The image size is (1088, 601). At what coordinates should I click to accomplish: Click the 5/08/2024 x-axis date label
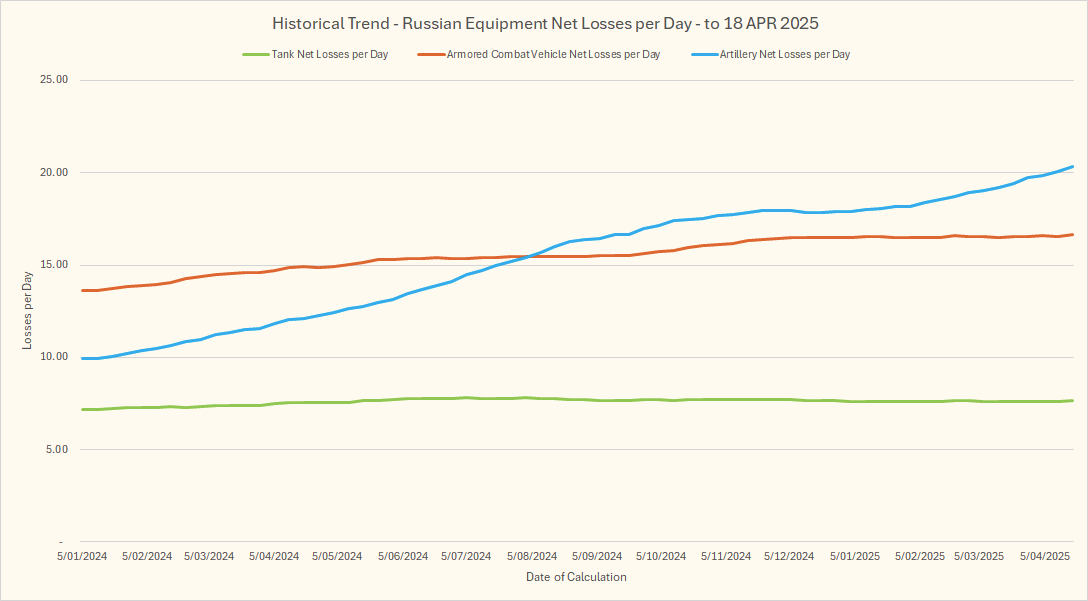(532, 556)
